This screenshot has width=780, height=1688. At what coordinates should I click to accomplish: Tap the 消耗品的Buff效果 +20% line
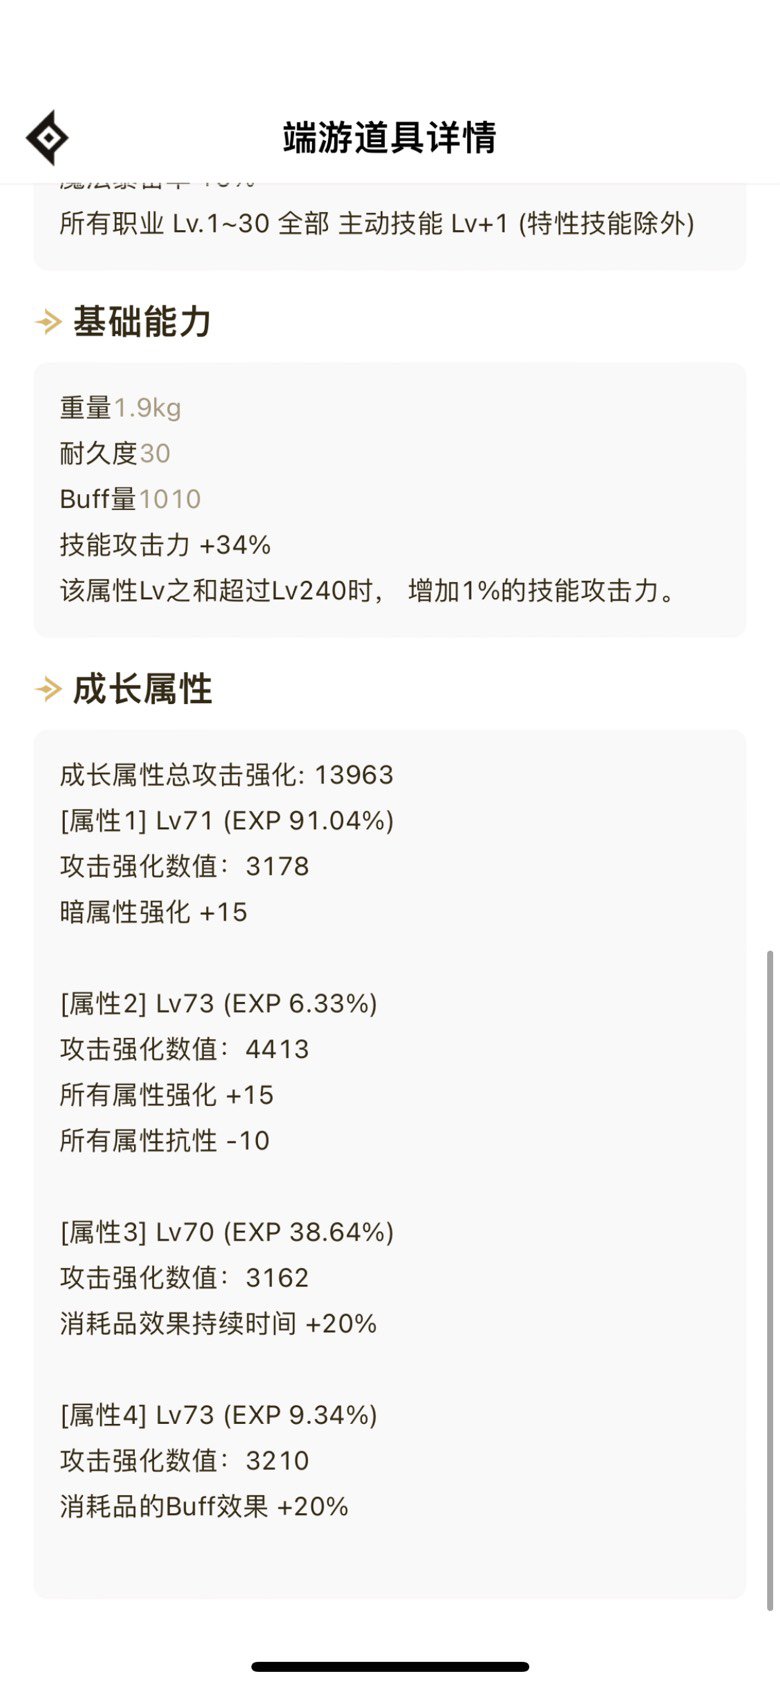pos(204,1507)
